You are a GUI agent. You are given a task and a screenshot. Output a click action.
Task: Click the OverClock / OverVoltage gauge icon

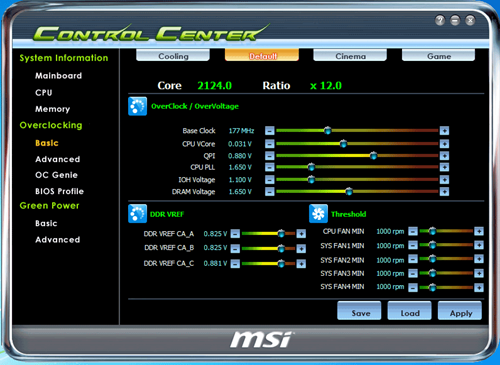pyautogui.click(x=137, y=106)
